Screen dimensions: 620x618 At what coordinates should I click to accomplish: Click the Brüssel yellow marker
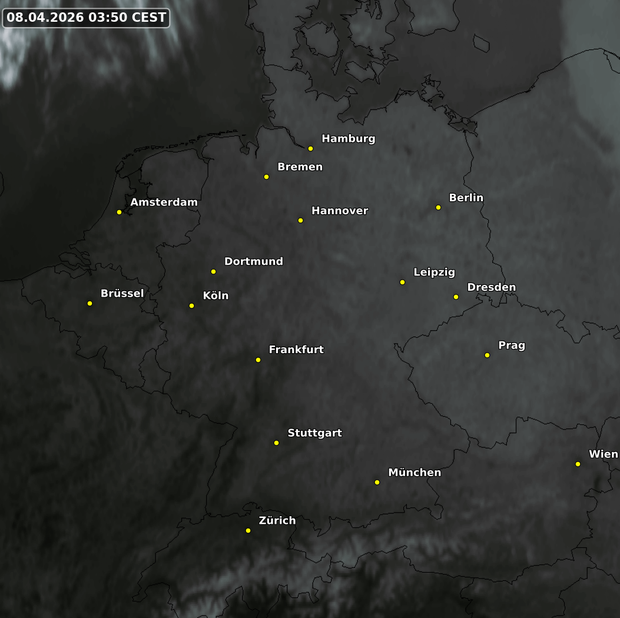click(90, 303)
